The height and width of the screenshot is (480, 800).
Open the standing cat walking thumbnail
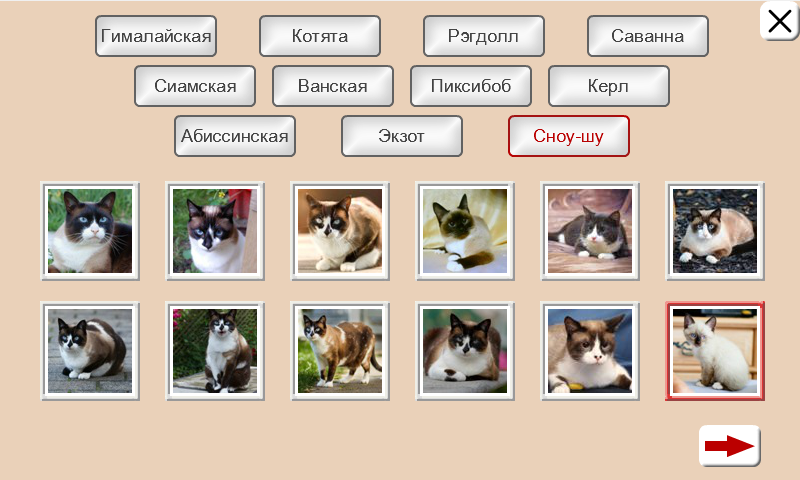(x=340, y=351)
